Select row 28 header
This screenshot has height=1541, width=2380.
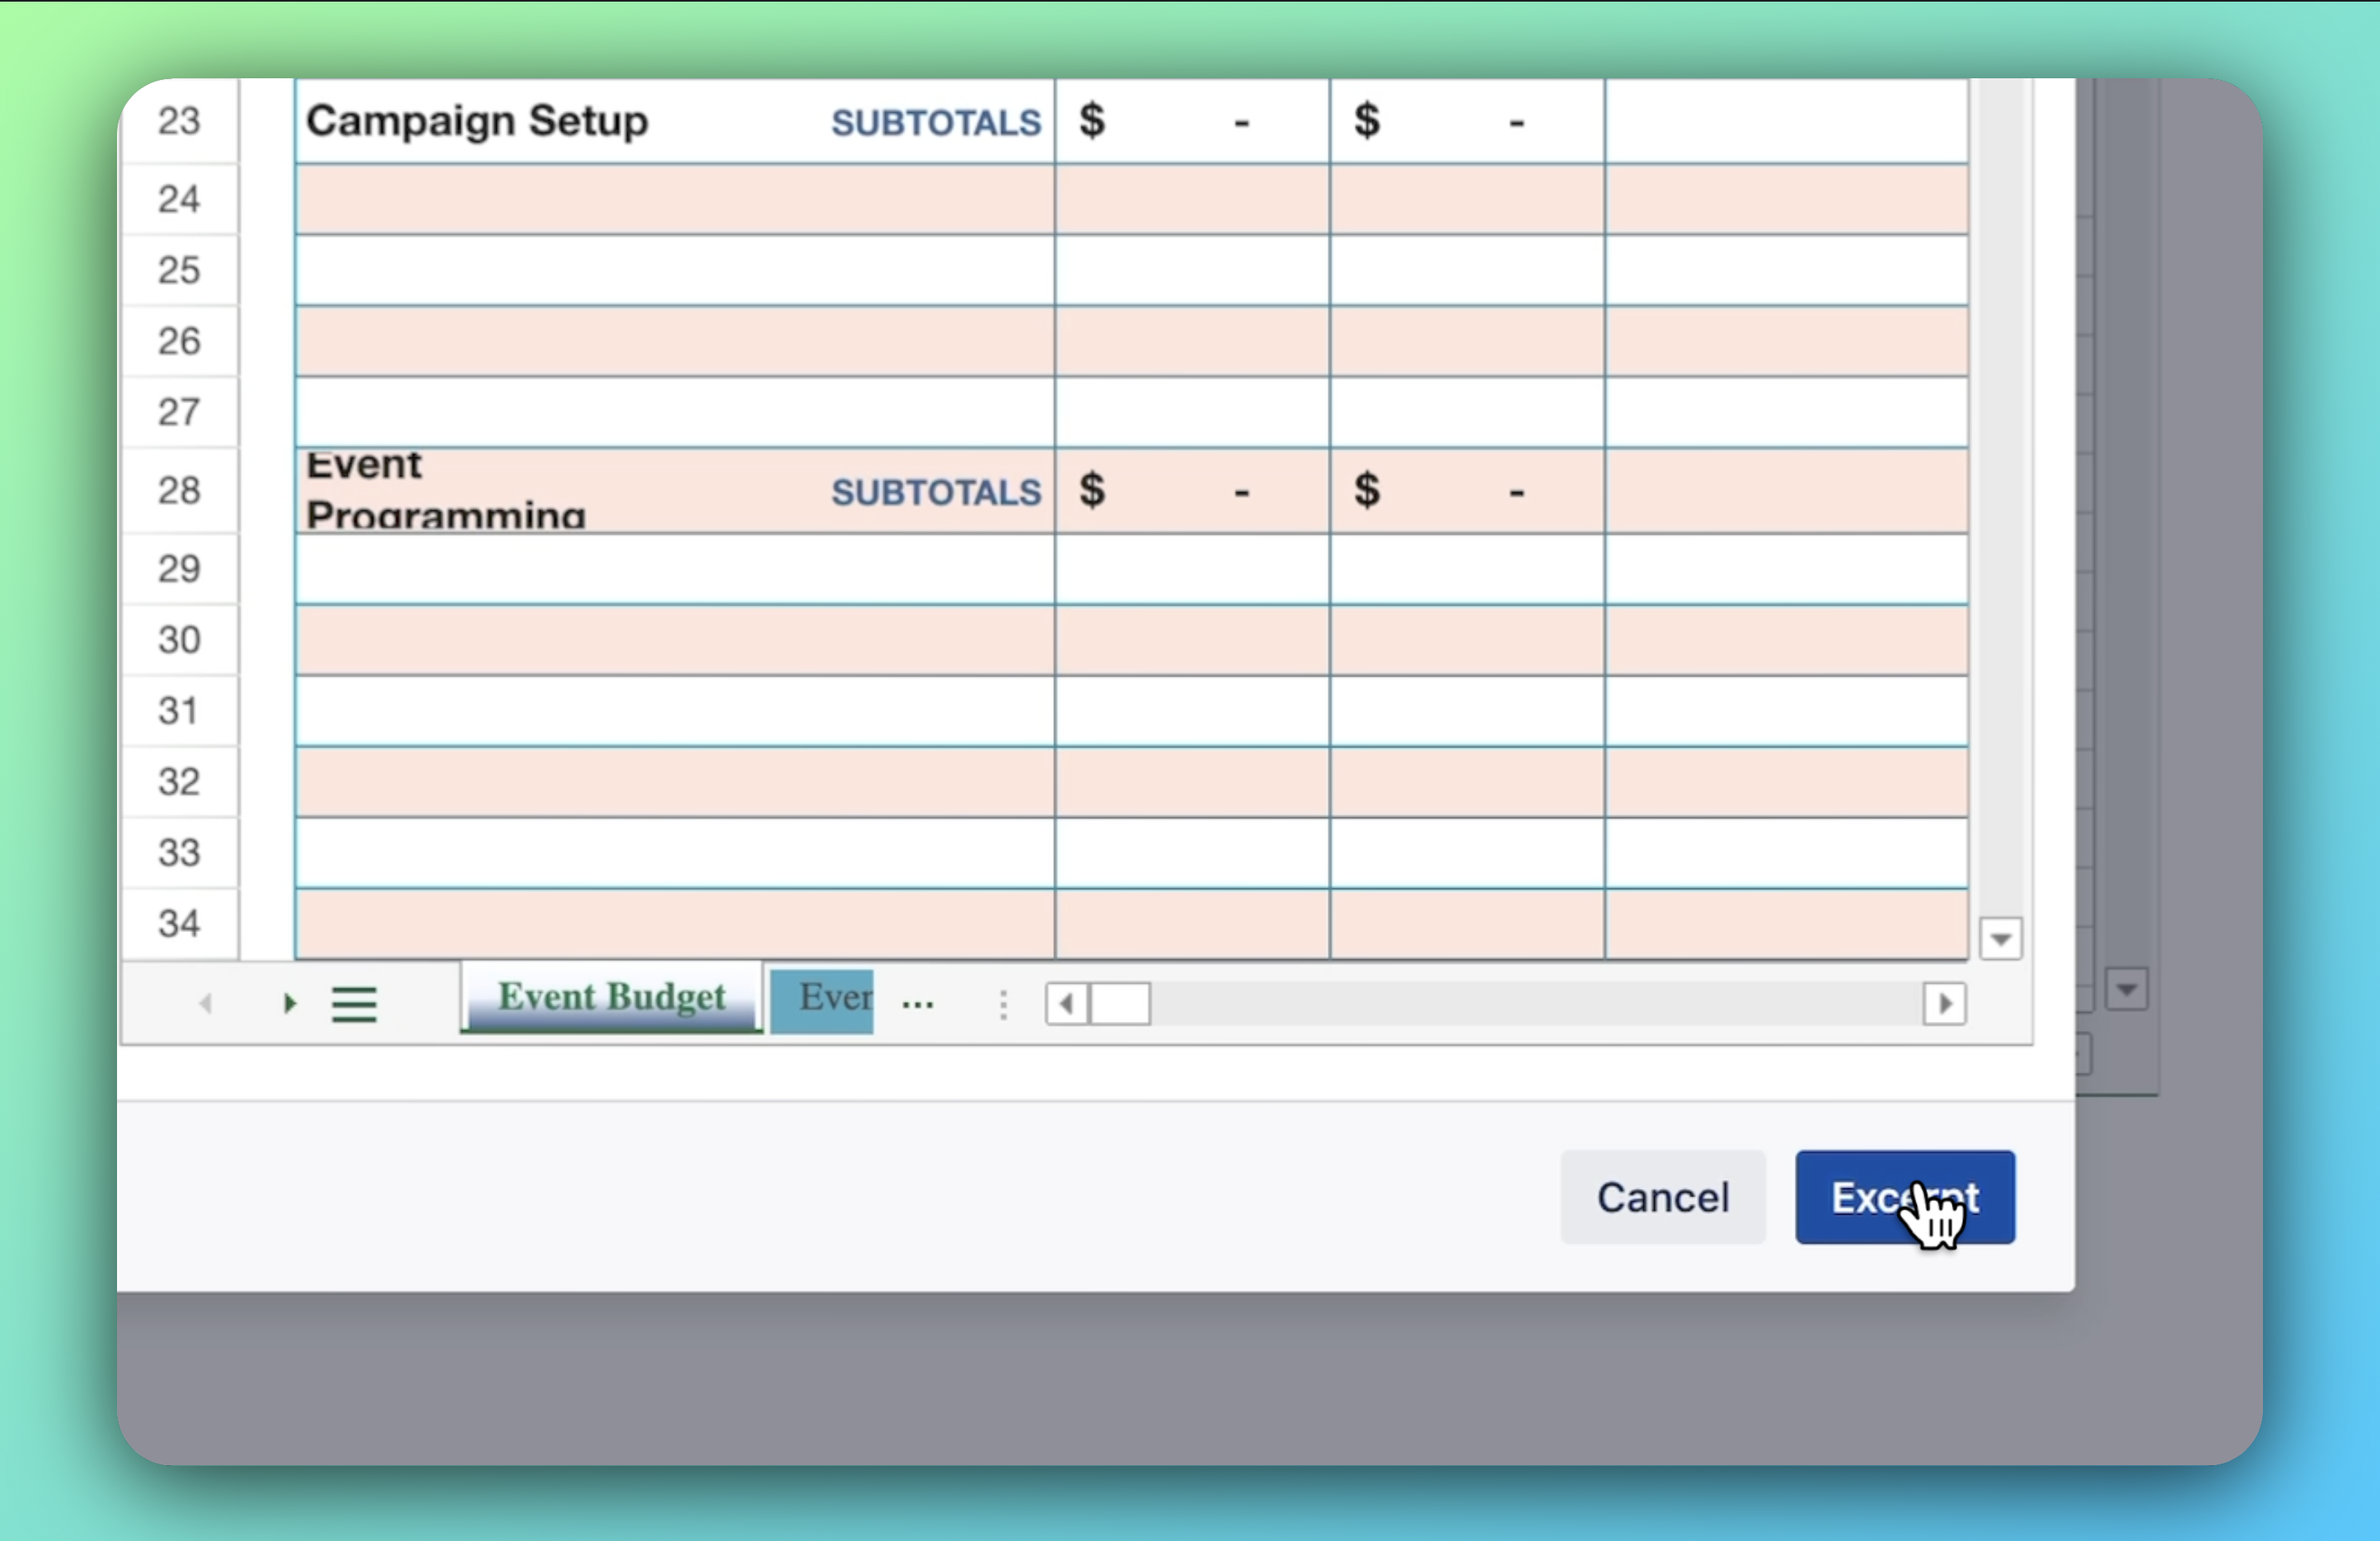point(179,490)
